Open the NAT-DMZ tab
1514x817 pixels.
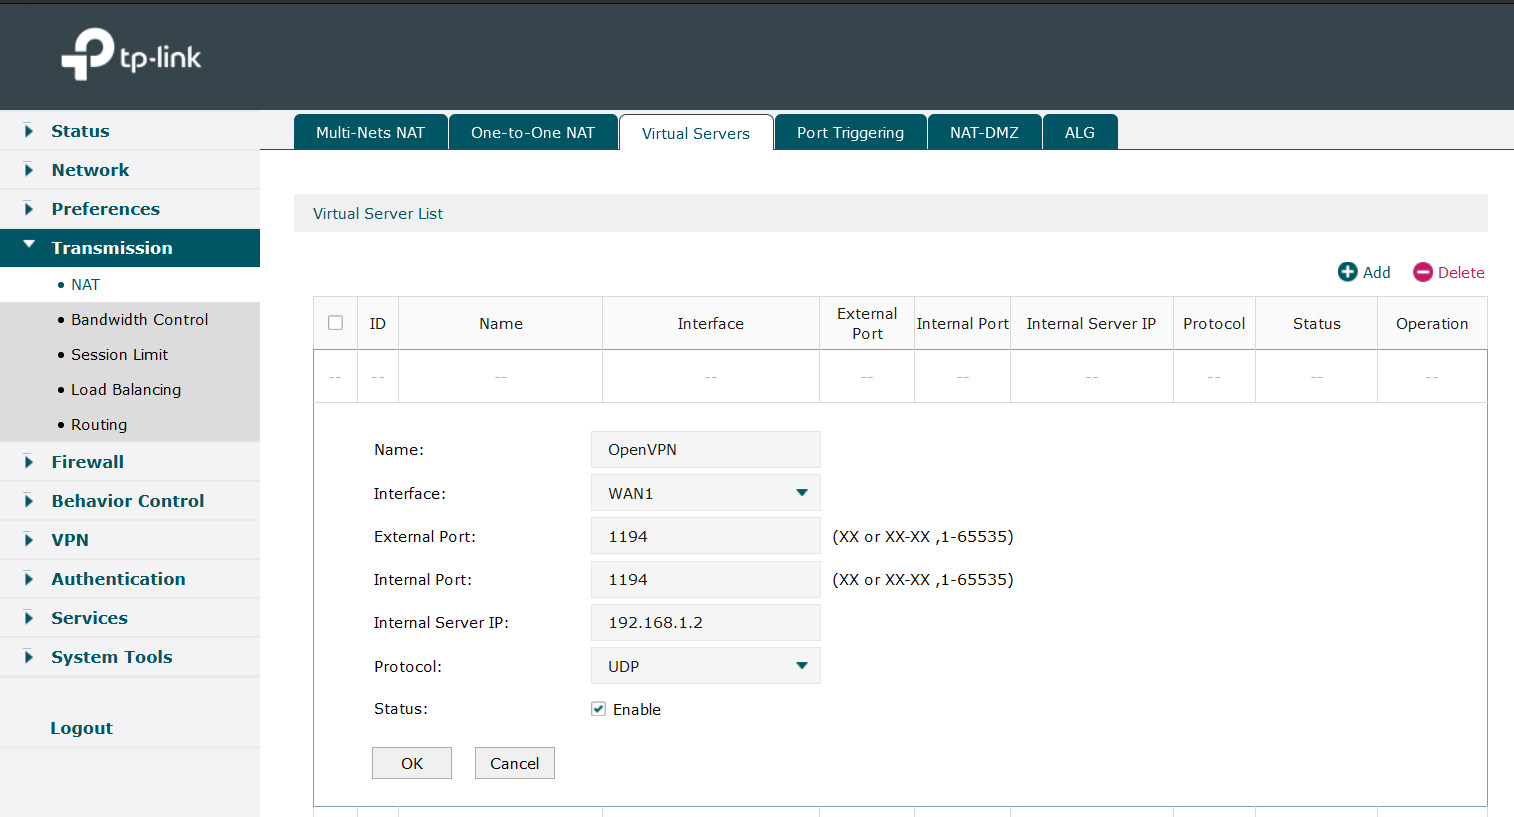[x=984, y=131]
